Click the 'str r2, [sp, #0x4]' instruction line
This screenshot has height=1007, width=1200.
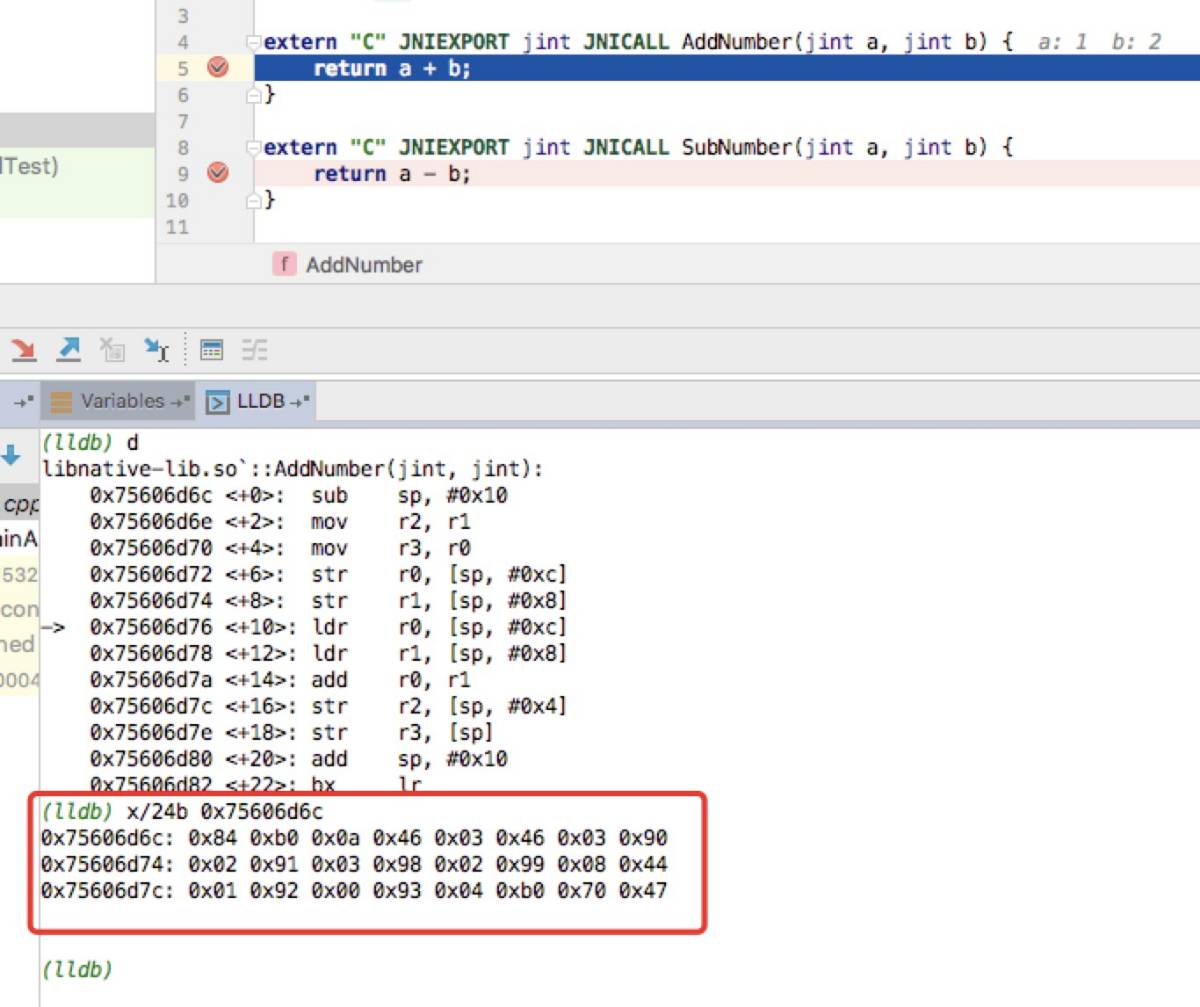pos(328,706)
